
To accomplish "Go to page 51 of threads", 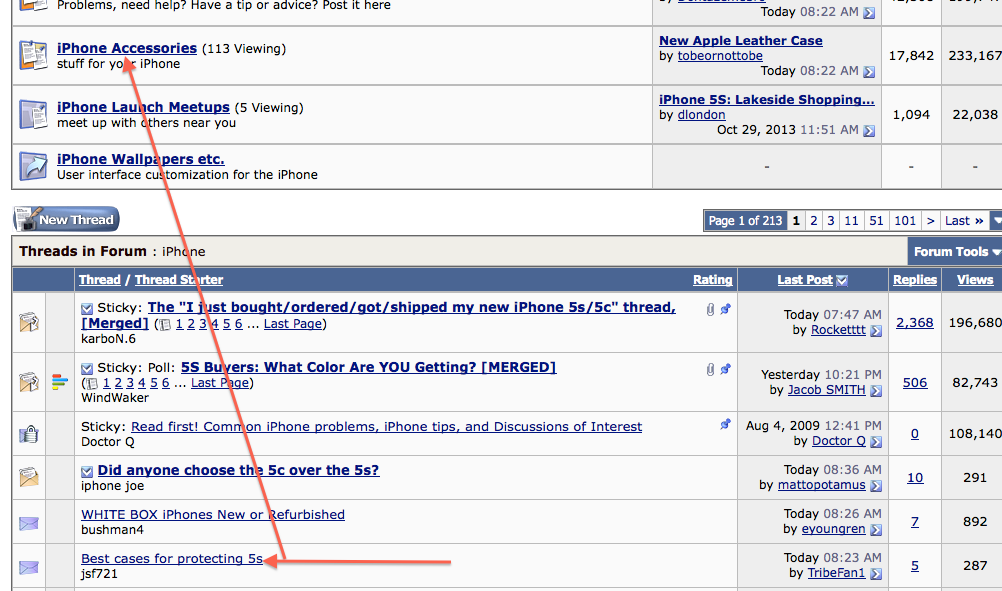I will click(876, 220).
